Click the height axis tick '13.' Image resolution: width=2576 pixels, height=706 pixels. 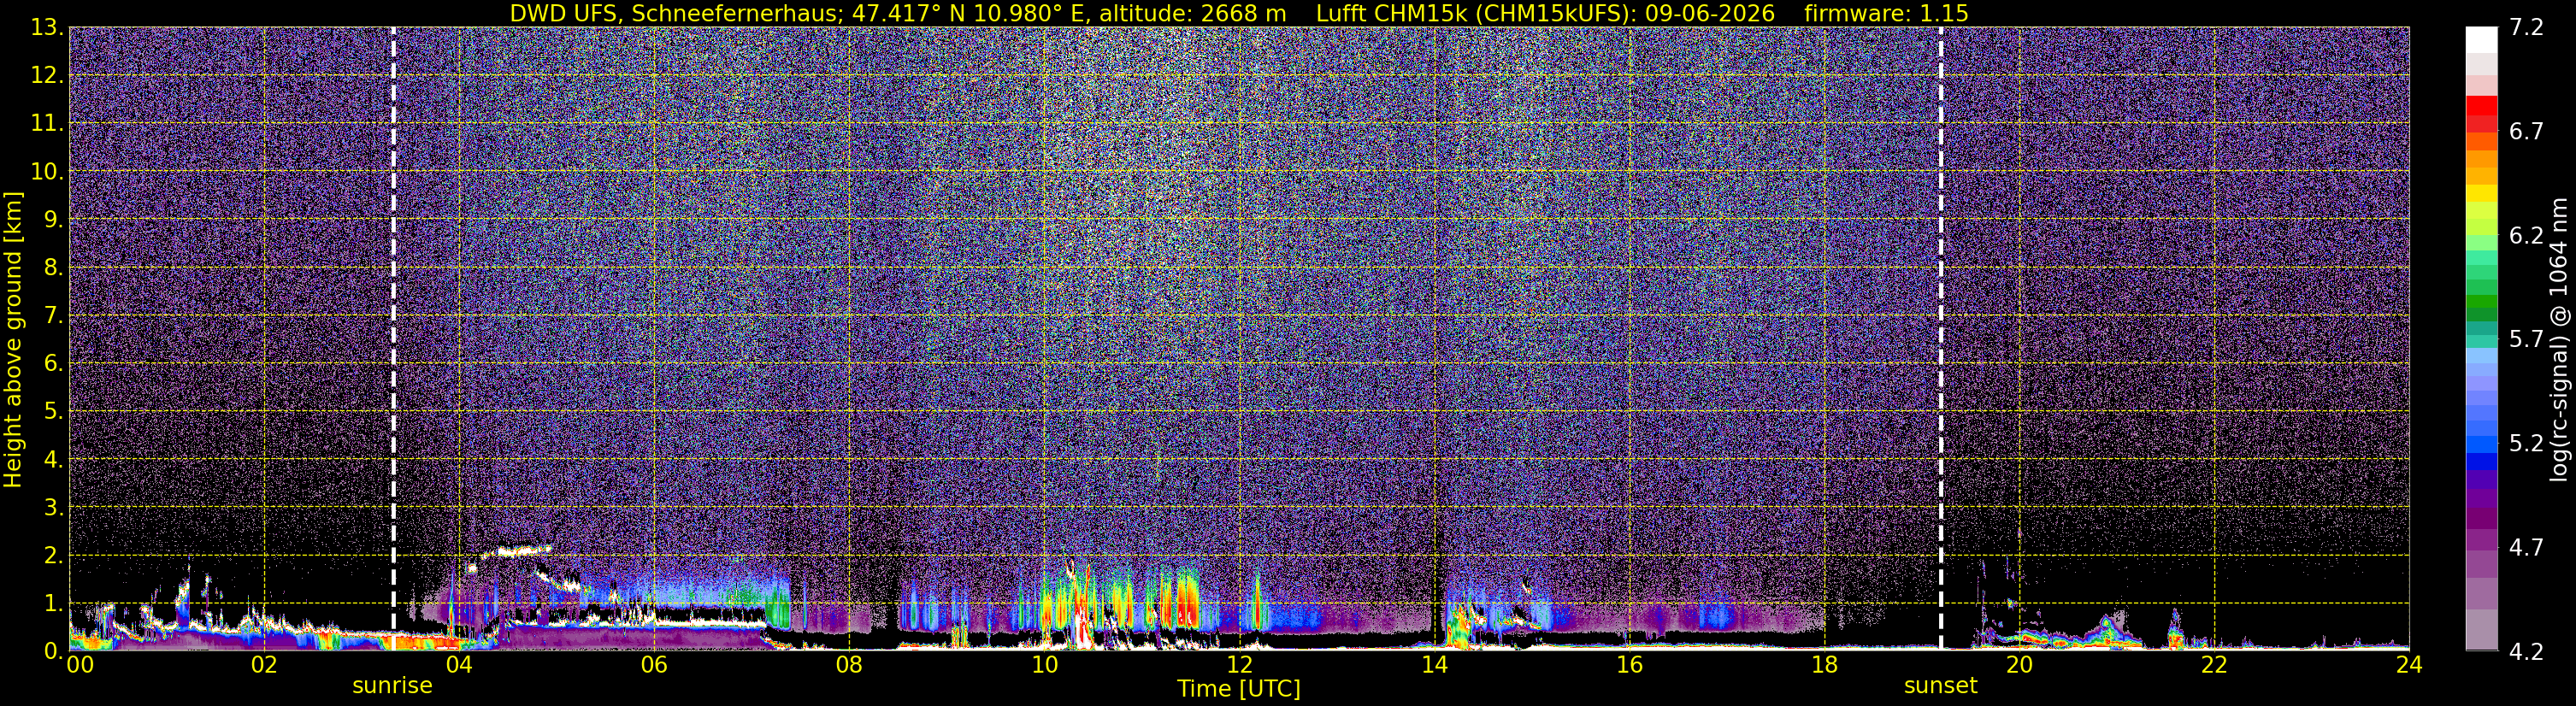coord(47,28)
